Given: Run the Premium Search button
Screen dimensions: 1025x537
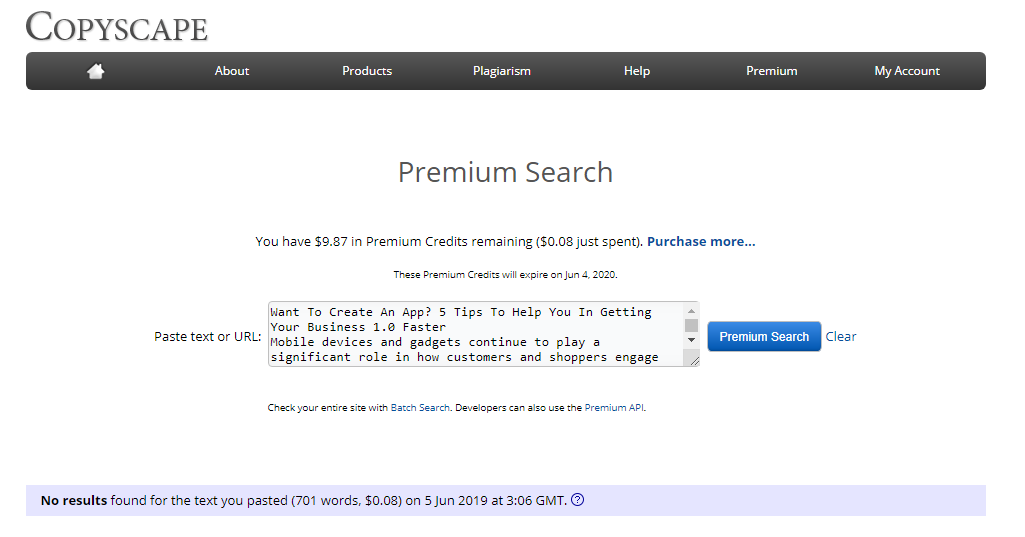Looking at the screenshot, I should point(764,336).
